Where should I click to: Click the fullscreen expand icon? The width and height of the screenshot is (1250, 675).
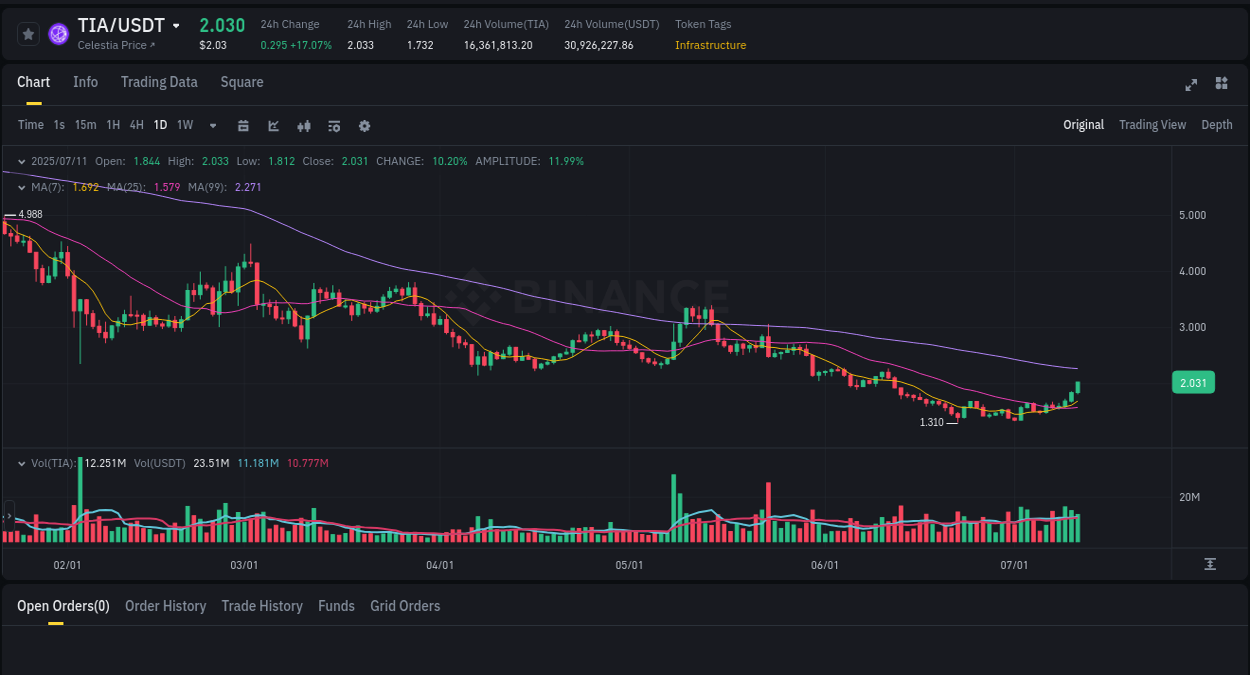pyautogui.click(x=1190, y=85)
